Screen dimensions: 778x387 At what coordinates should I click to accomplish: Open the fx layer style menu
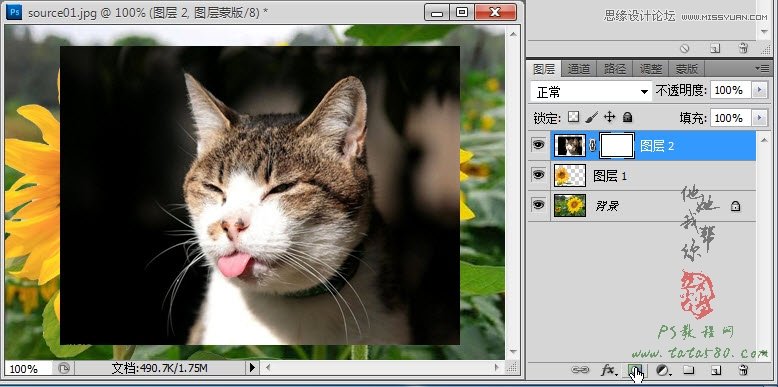coord(609,370)
